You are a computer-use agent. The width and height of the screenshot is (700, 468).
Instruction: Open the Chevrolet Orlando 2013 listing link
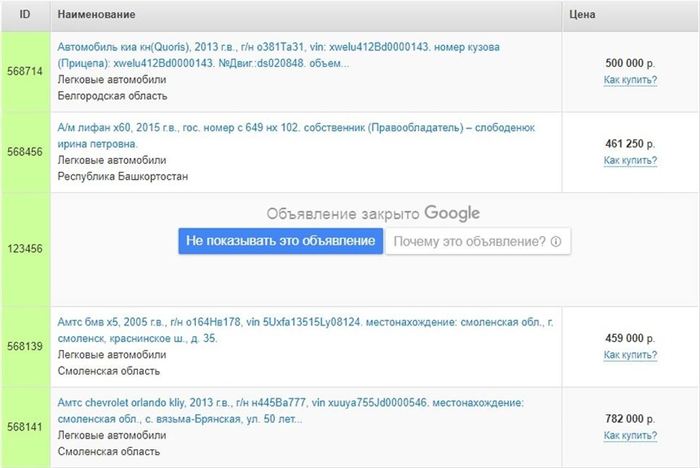291,411
